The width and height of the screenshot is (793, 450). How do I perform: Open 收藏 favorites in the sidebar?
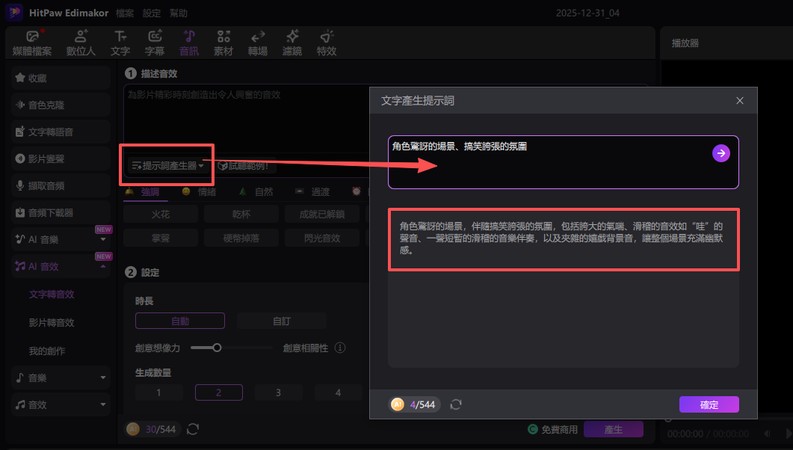(60, 78)
